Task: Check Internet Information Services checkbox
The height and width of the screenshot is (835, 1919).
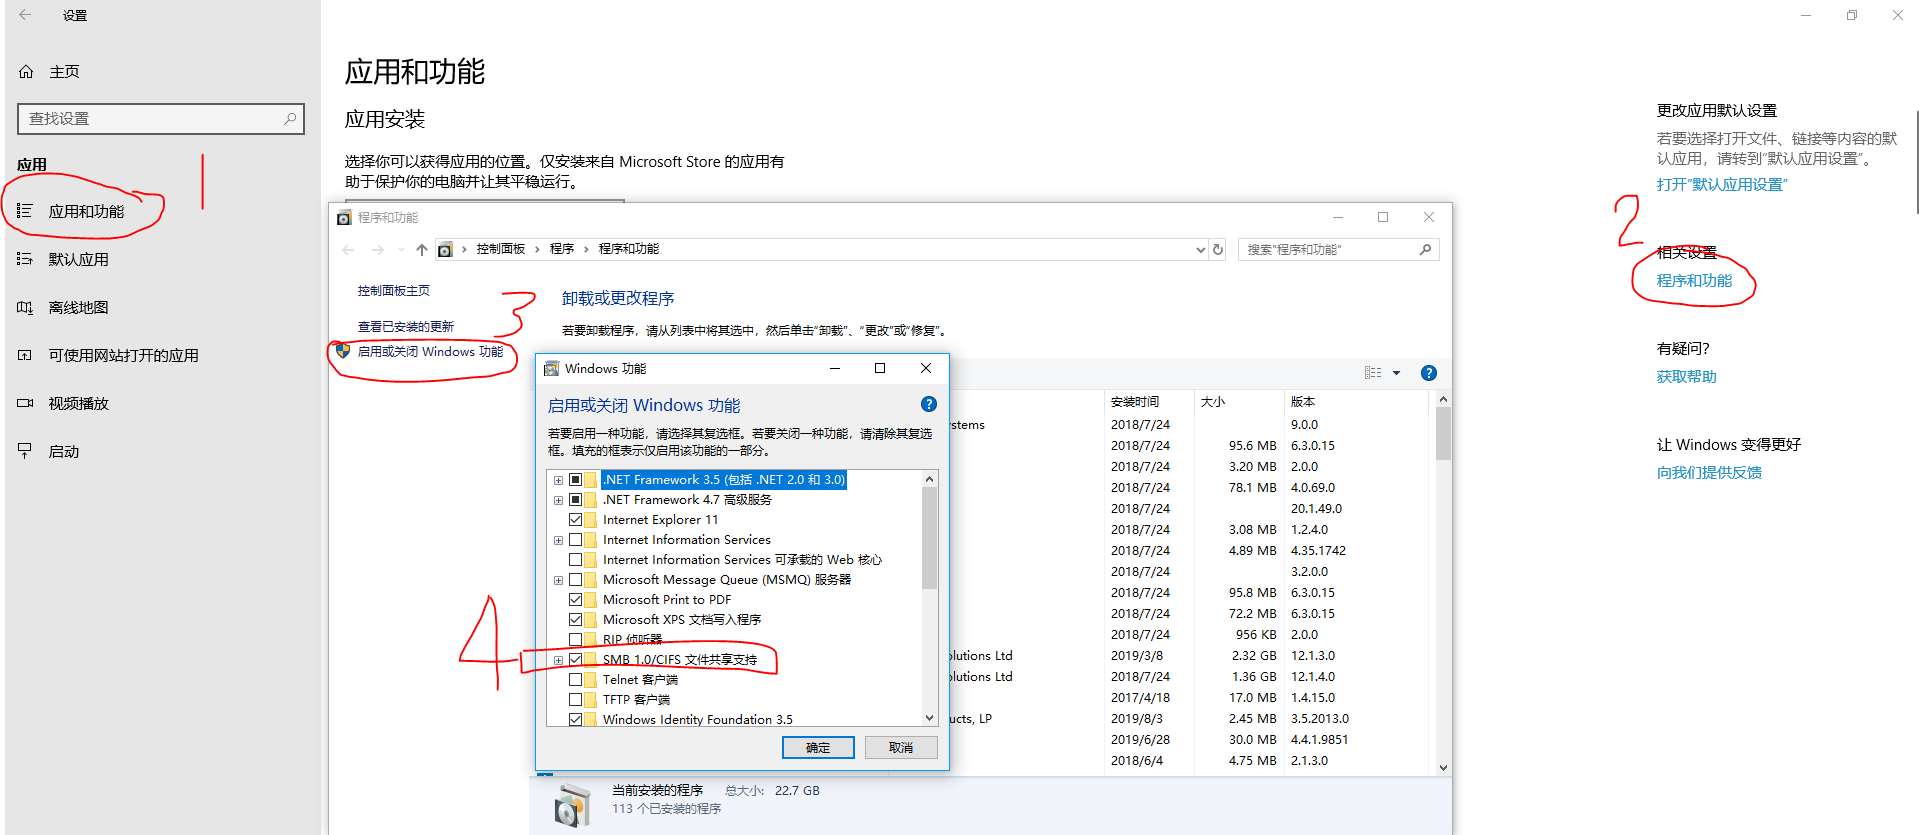Action: pos(575,540)
